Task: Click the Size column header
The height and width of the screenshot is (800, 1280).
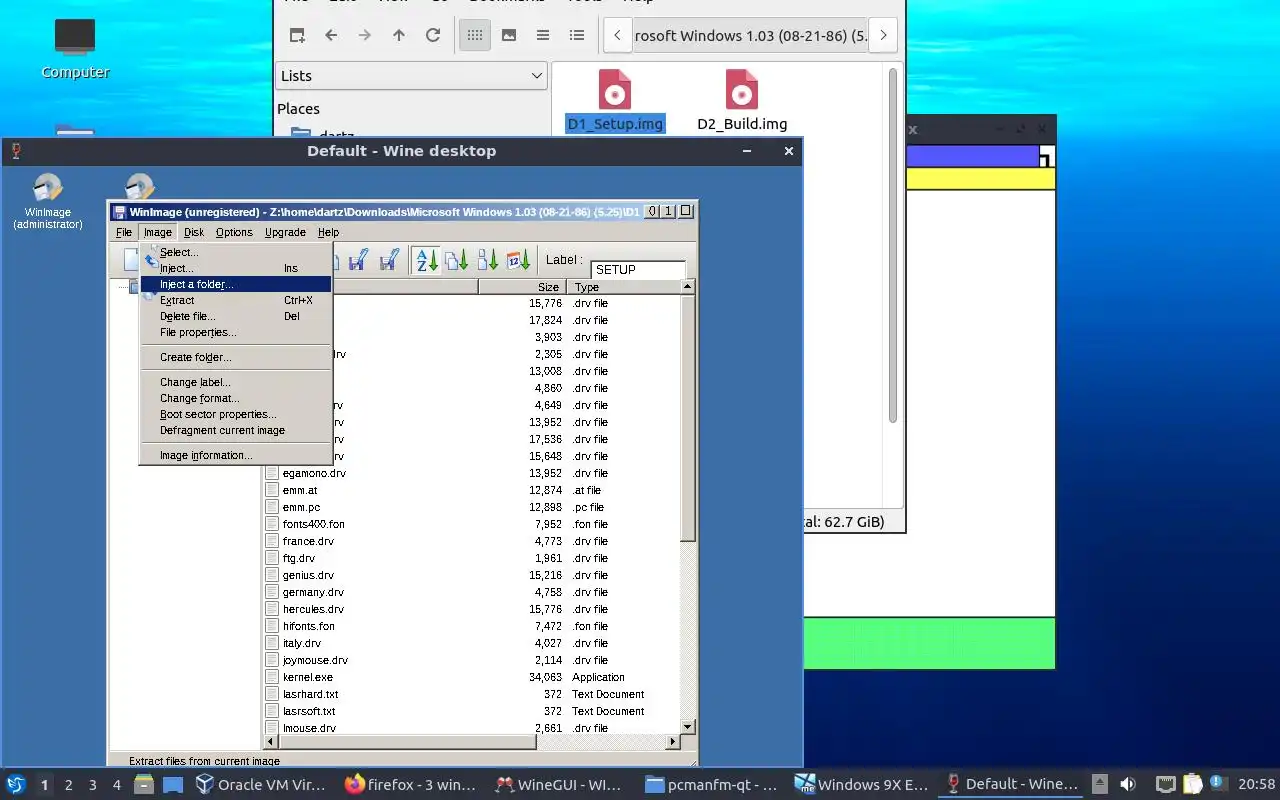Action: [523, 287]
